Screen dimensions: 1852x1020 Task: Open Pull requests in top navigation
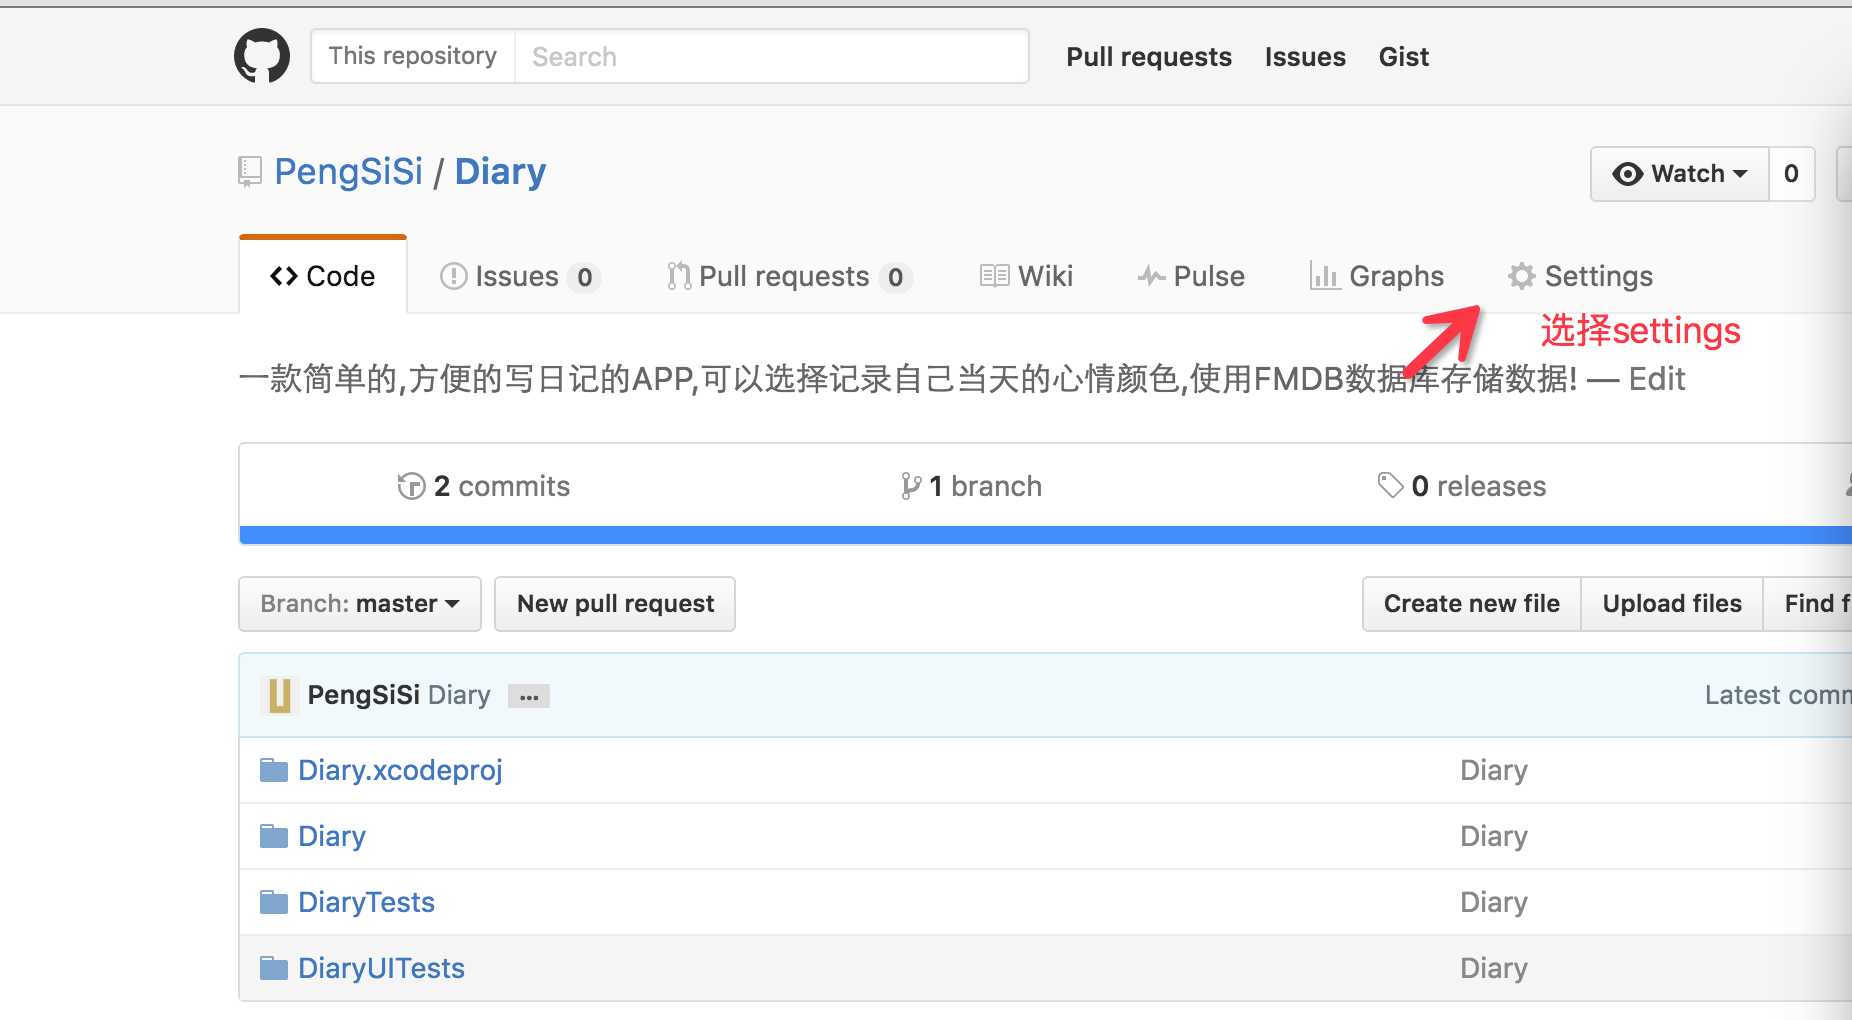(x=1149, y=57)
